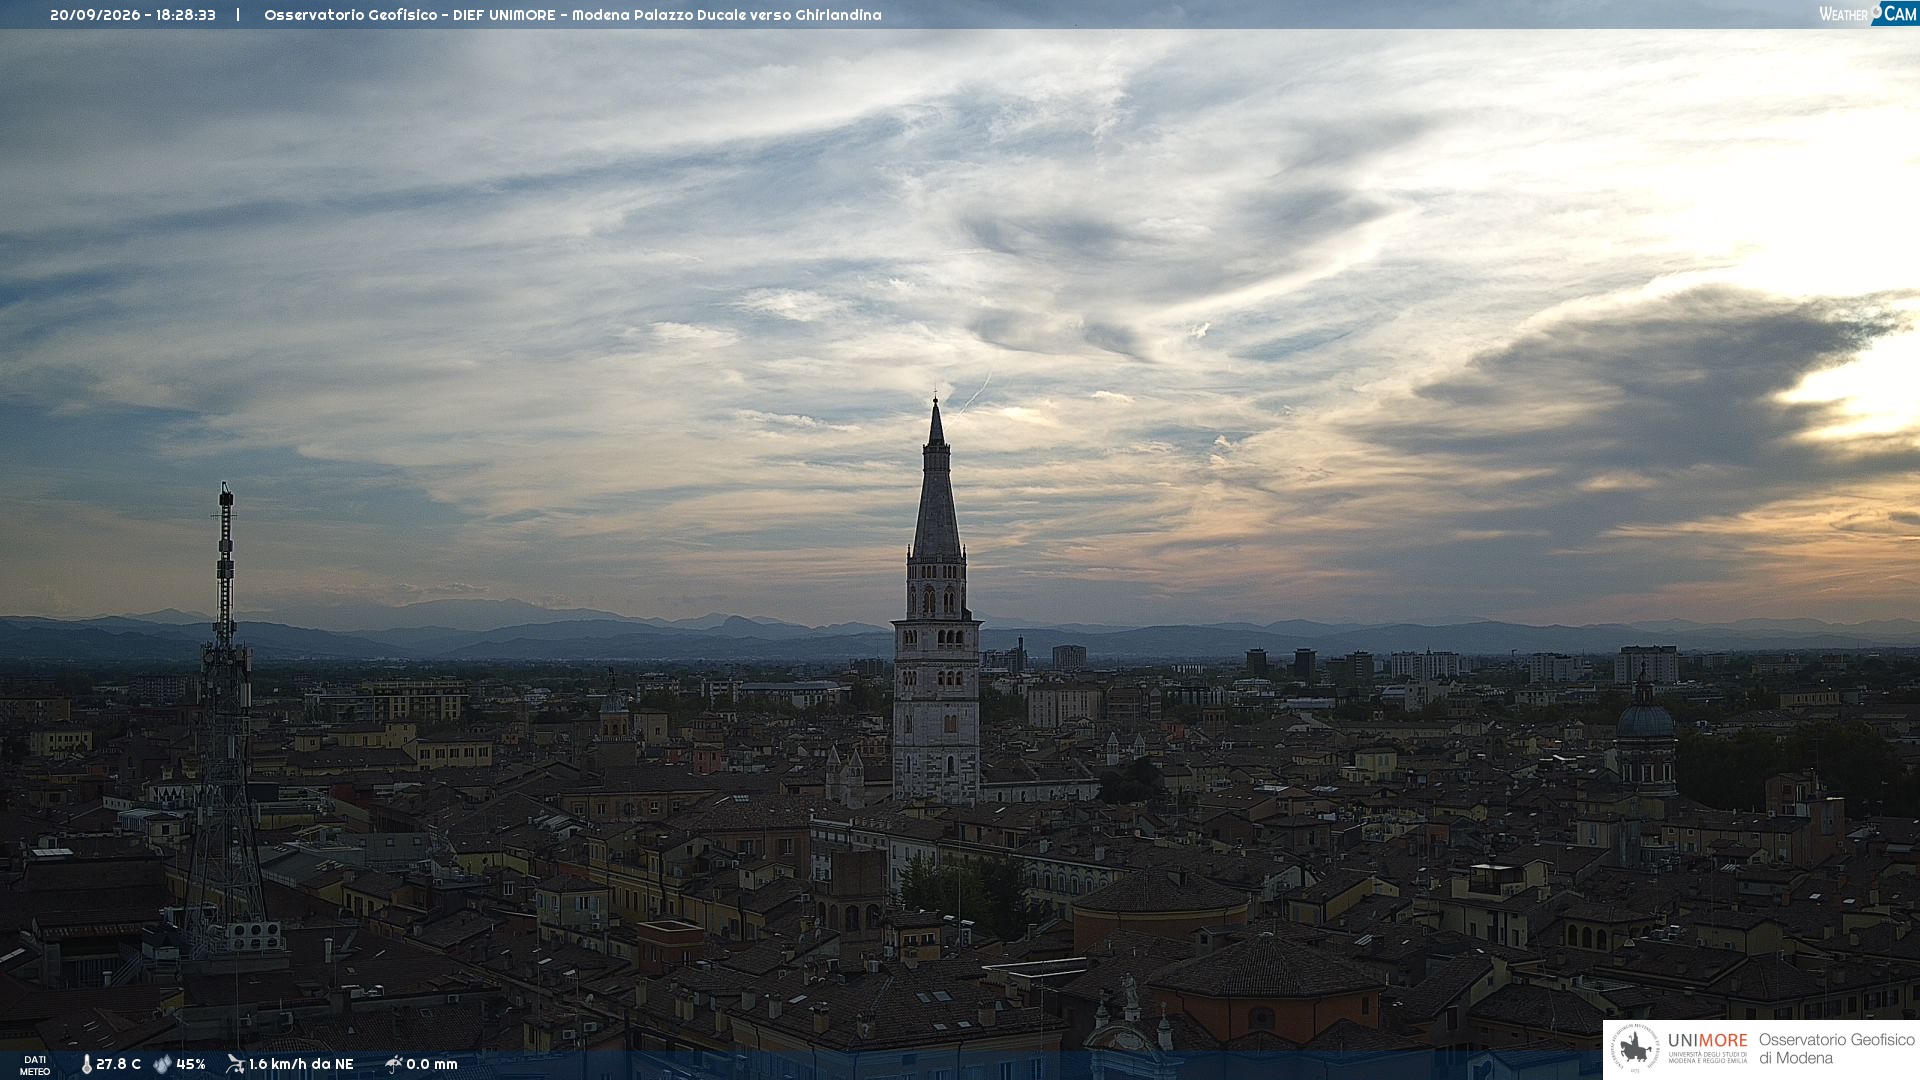Click the domed church in the image
The height and width of the screenshot is (1080, 1920).
[x=1645, y=735]
